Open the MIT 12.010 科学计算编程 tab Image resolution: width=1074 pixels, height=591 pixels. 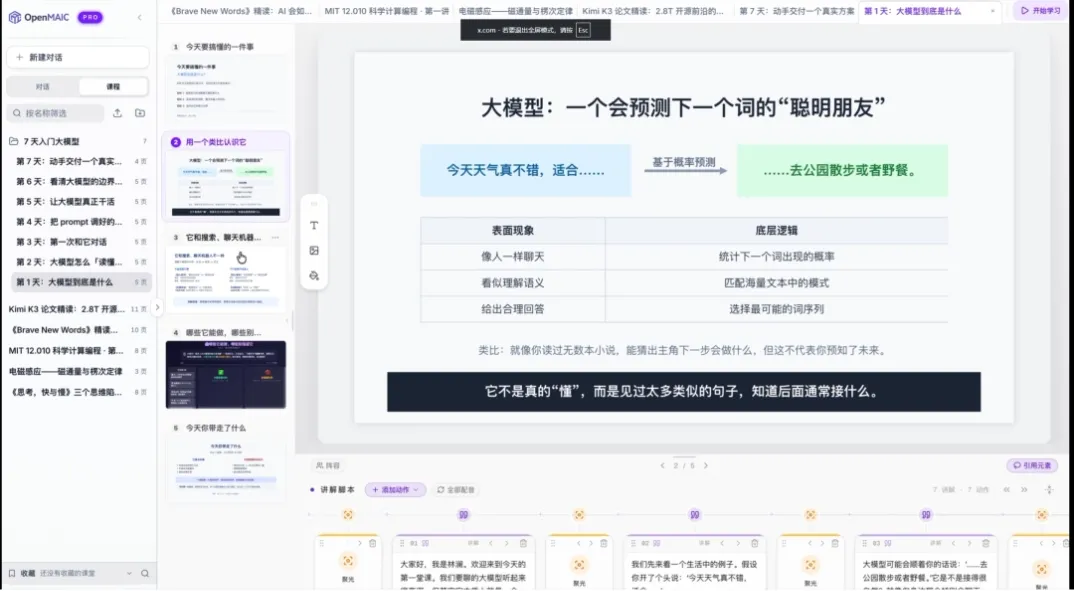pos(386,11)
